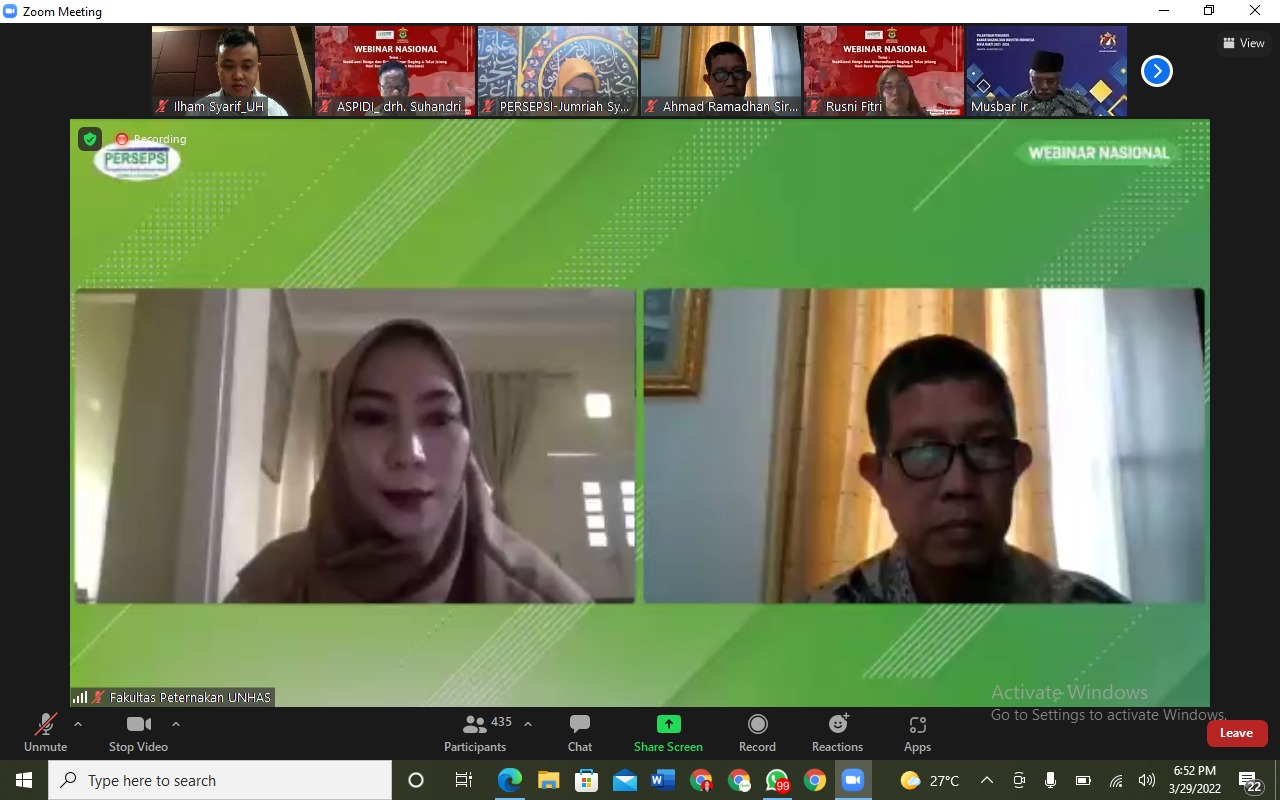Open the notification center with 22 badge
Viewport: 1280px width, 800px height.
point(1250,780)
